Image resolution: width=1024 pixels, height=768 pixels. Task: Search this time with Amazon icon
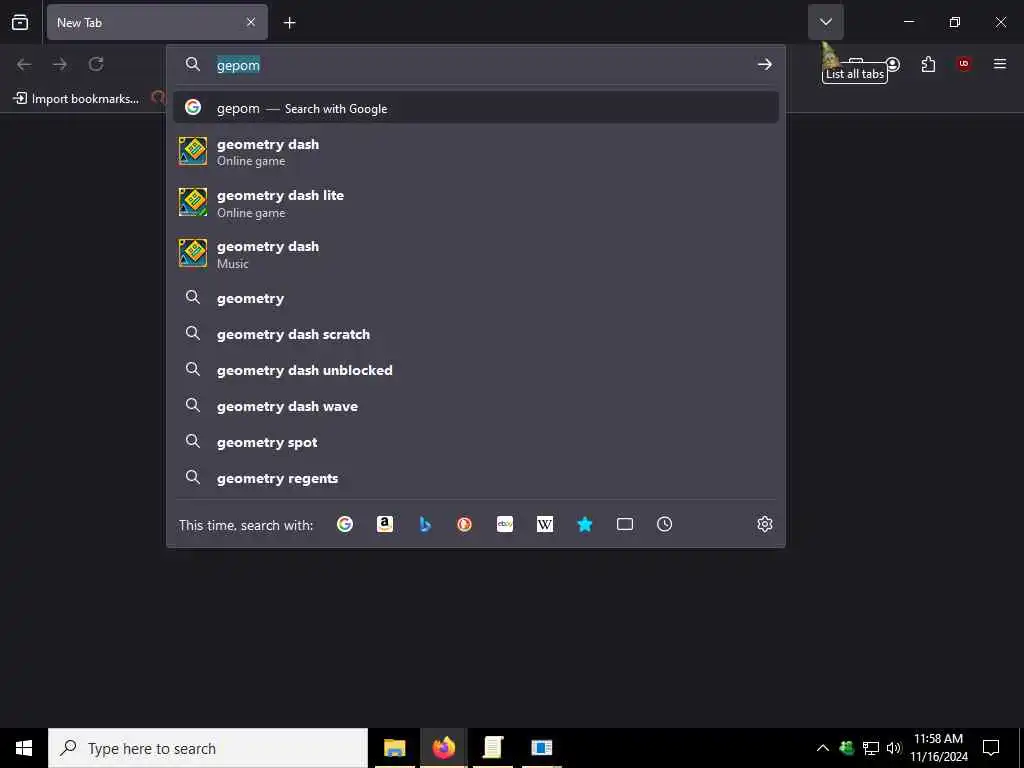click(385, 524)
